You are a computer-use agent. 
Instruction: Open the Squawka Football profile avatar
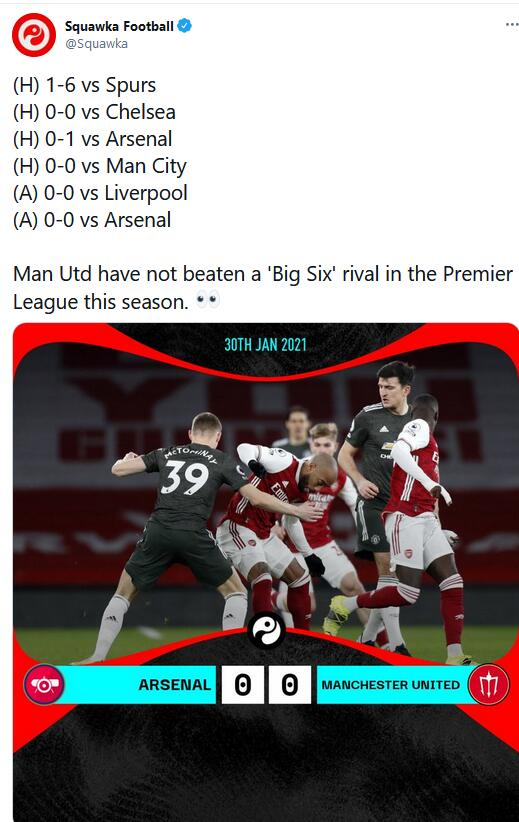(34, 35)
